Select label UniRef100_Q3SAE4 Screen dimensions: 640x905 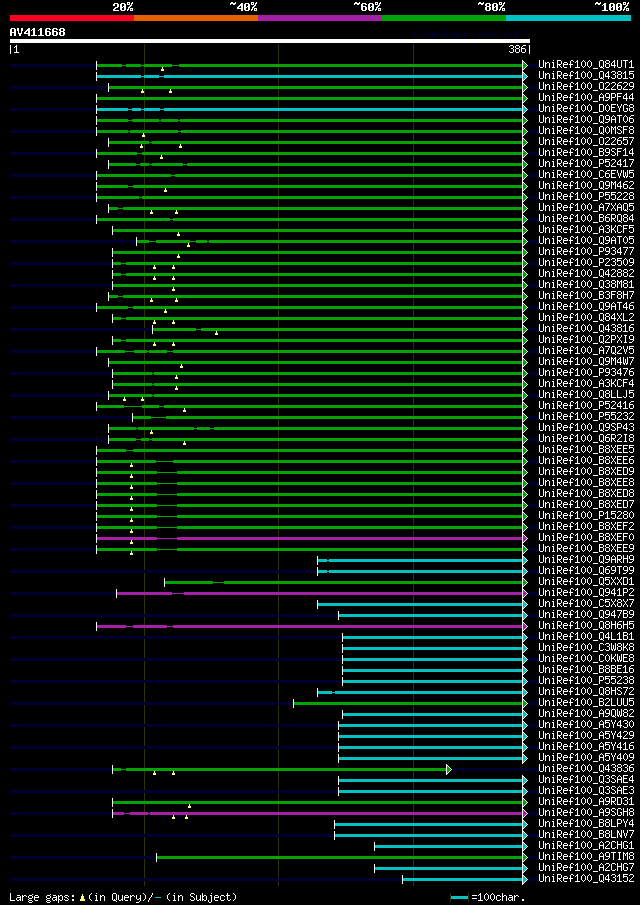coord(586,780)
